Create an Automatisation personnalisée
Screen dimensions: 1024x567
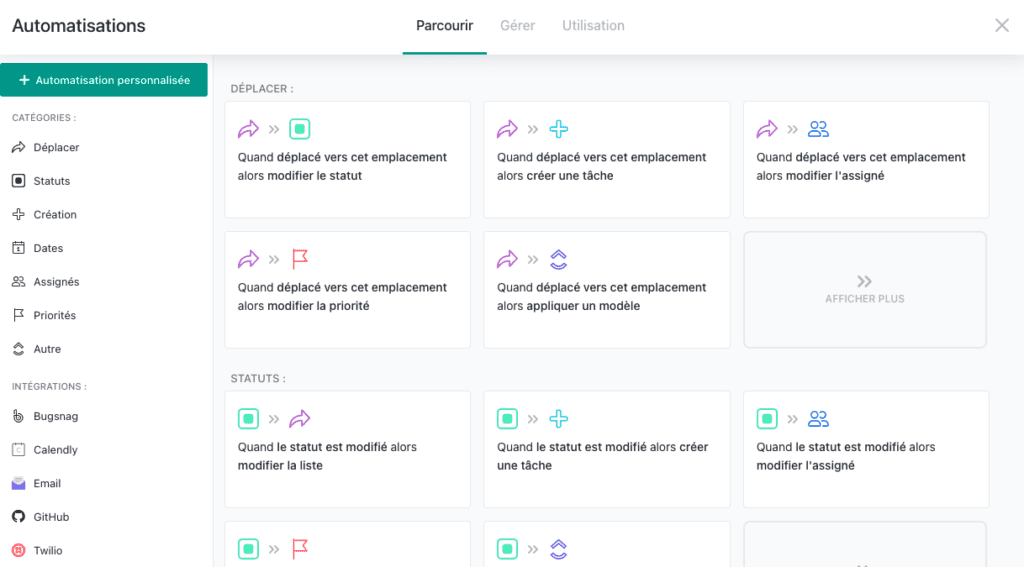tap(104, 80)
